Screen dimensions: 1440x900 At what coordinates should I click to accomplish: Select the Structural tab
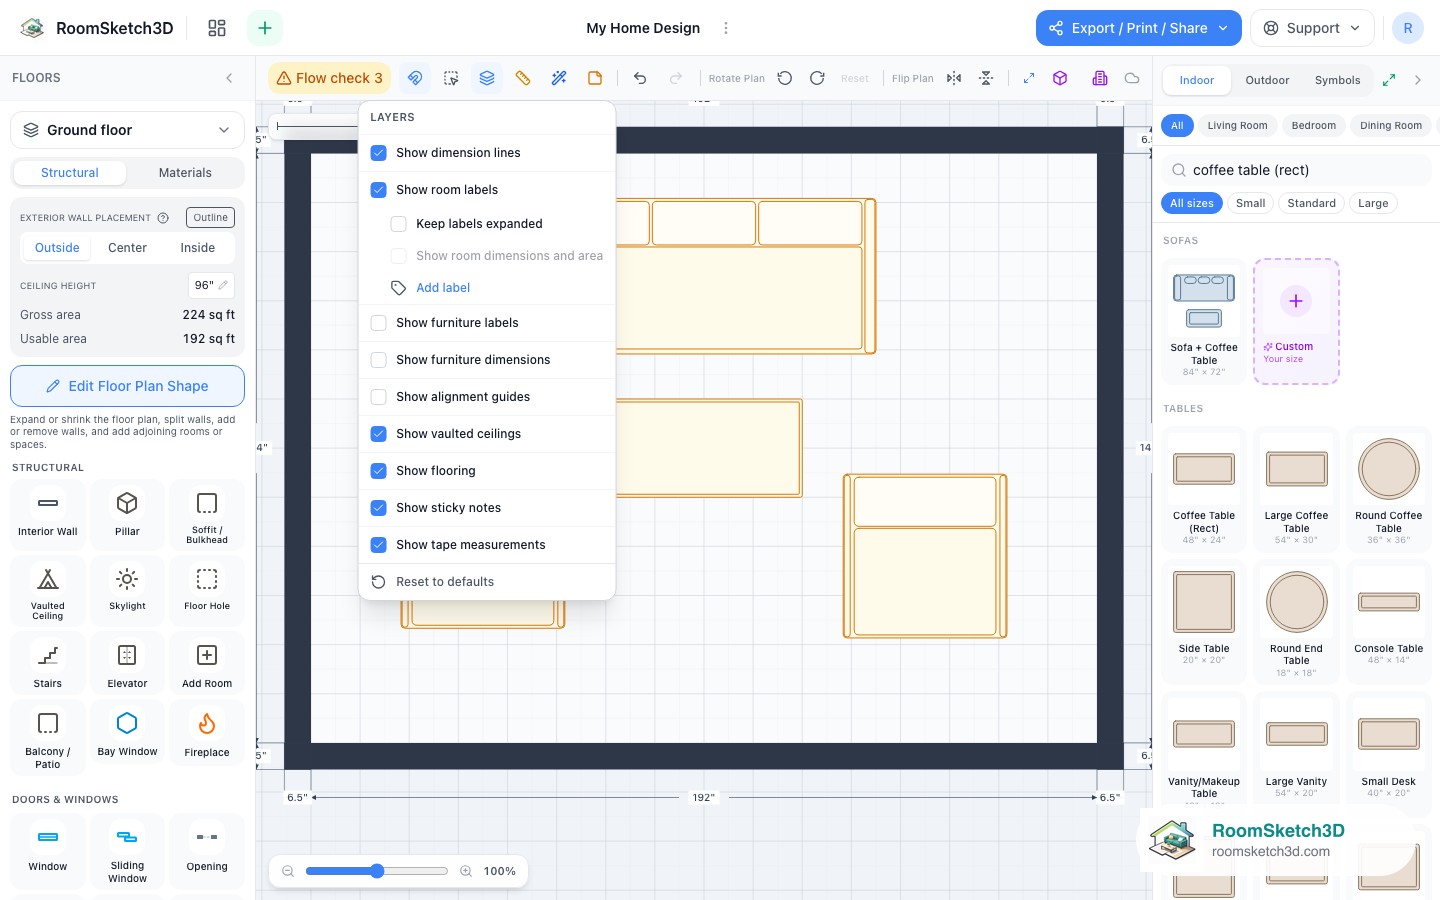click(x=70, y=173)
